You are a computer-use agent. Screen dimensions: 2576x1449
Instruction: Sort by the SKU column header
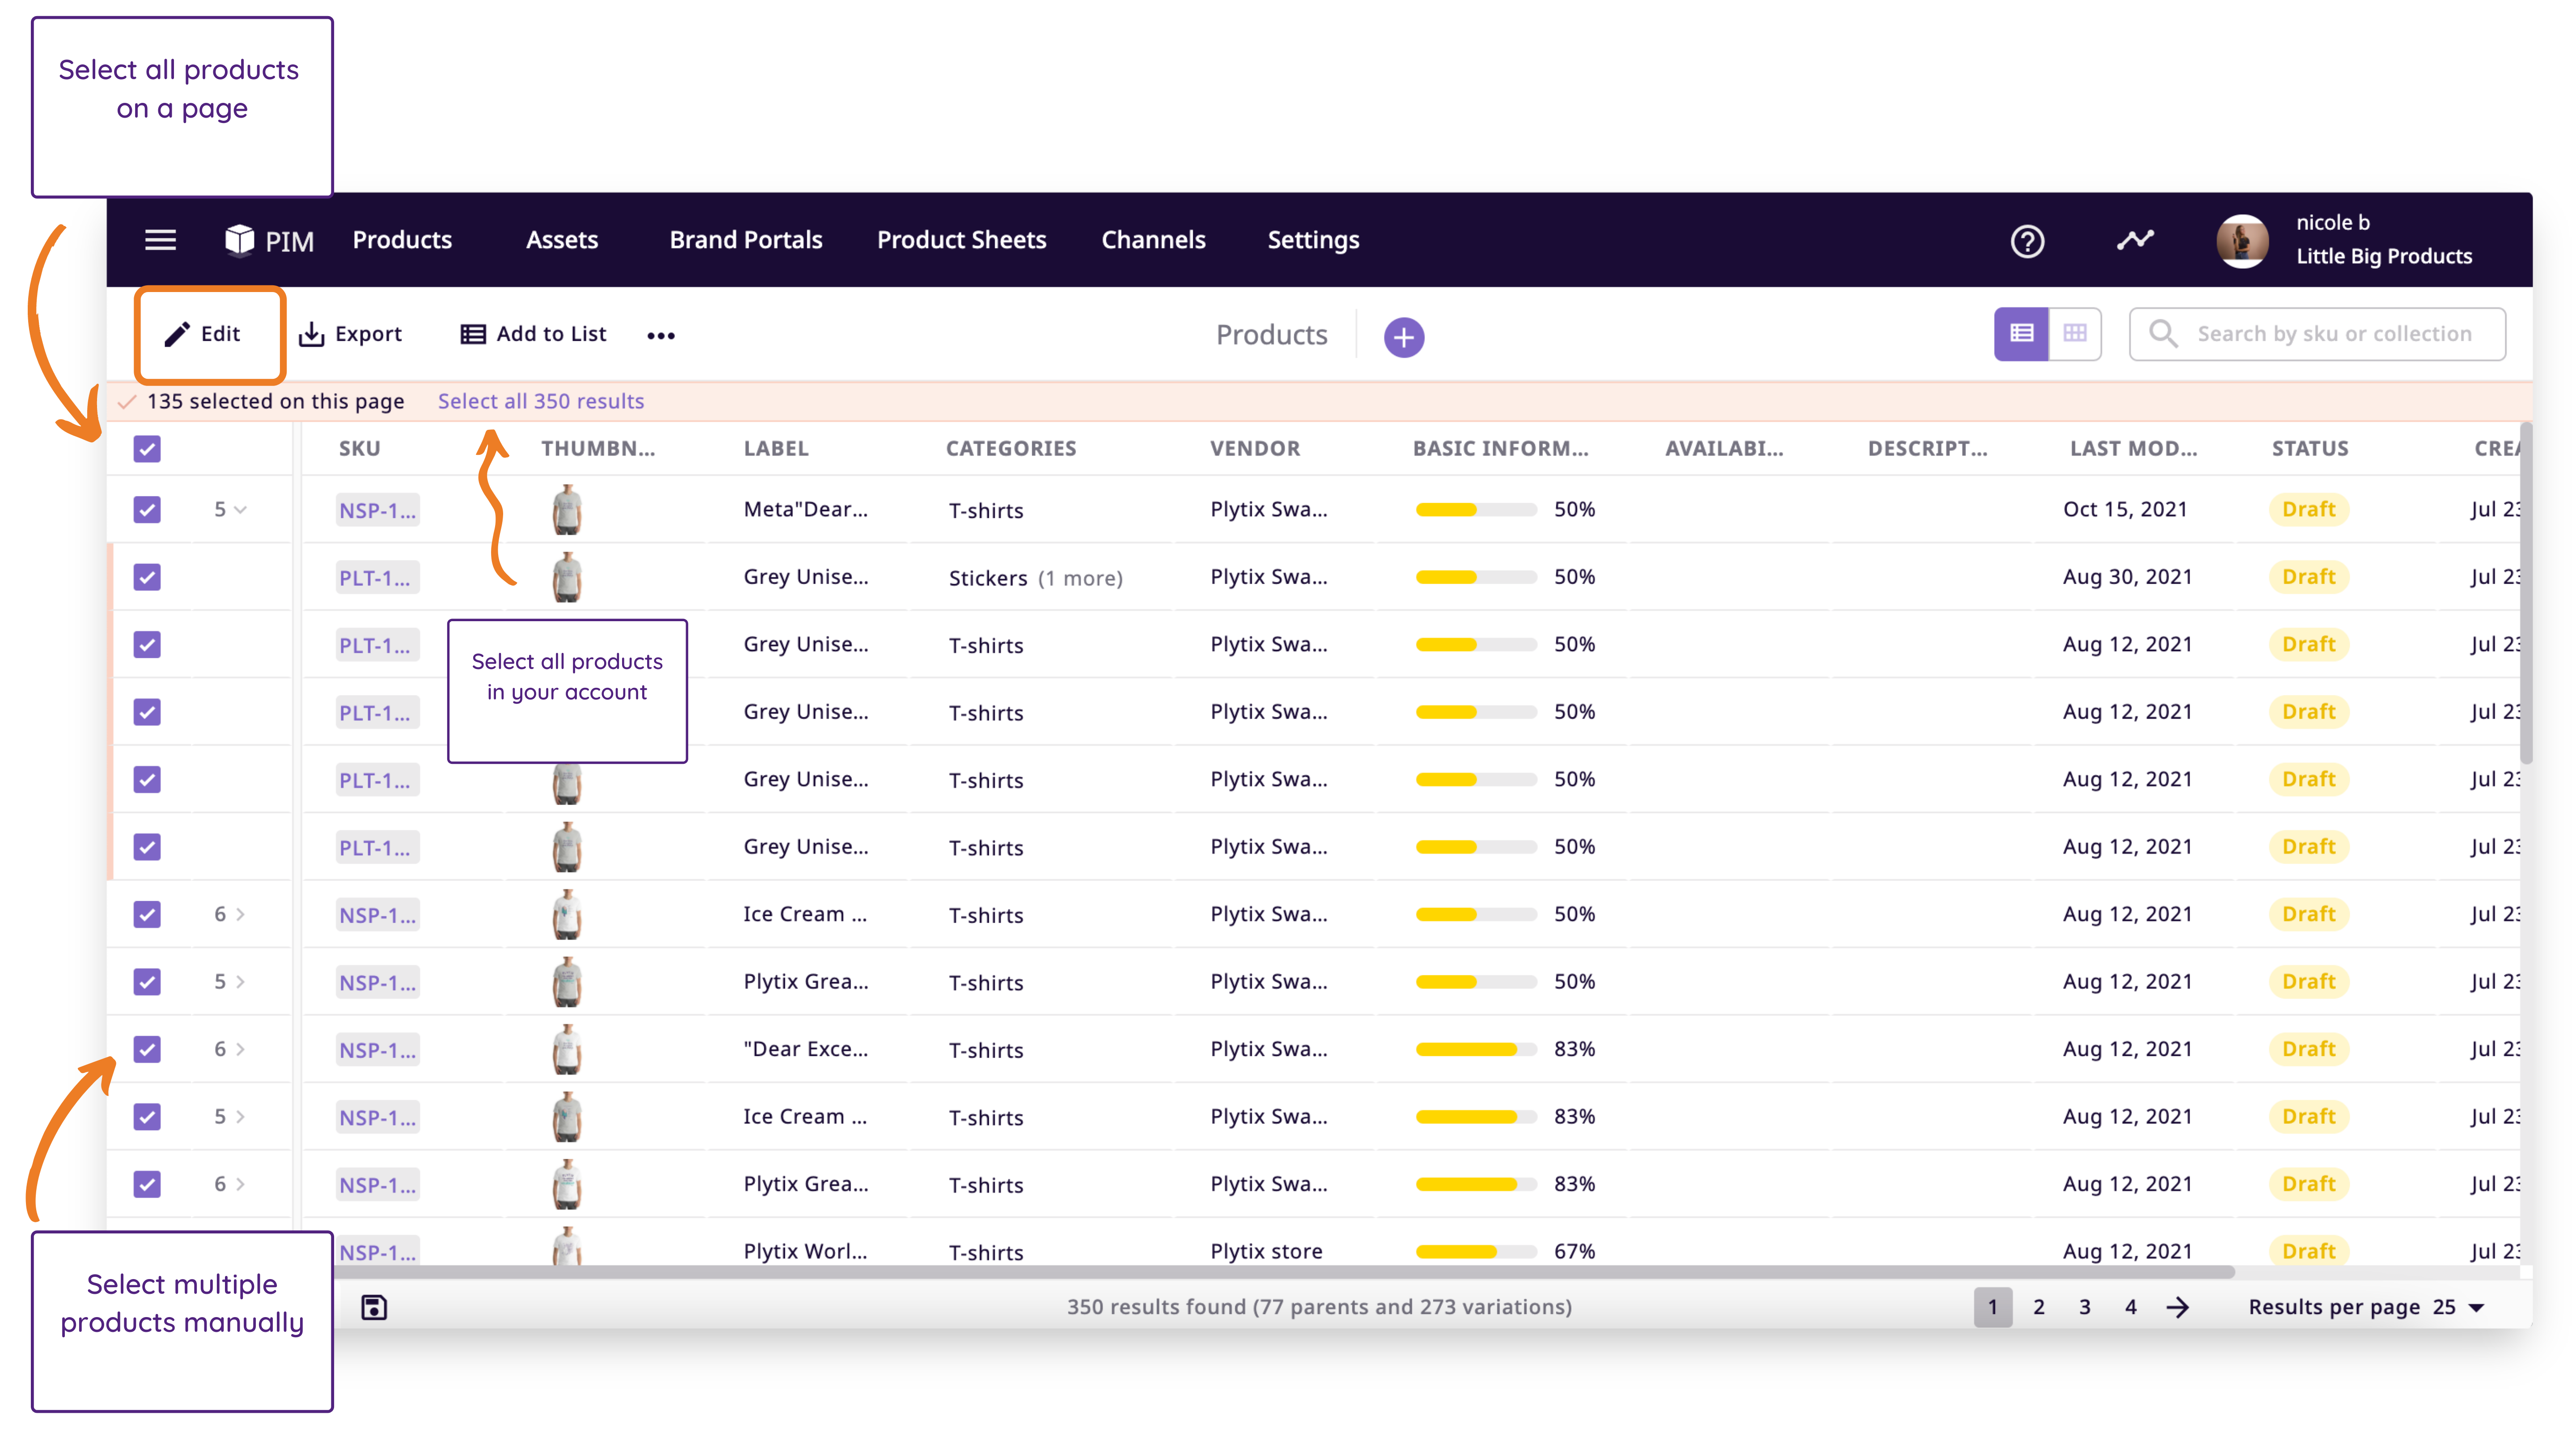tap(360, 449)
